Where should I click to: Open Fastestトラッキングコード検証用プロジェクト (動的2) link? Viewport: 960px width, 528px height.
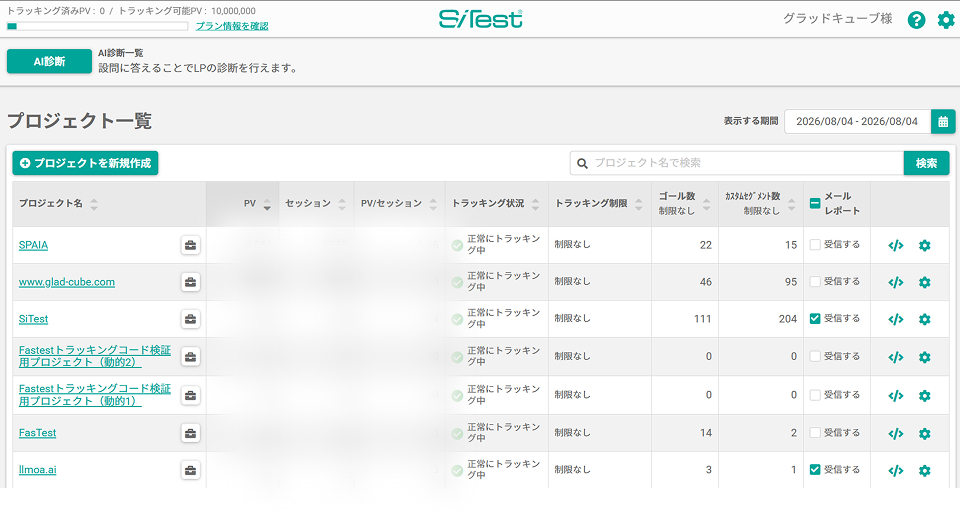tap(95, 356)
